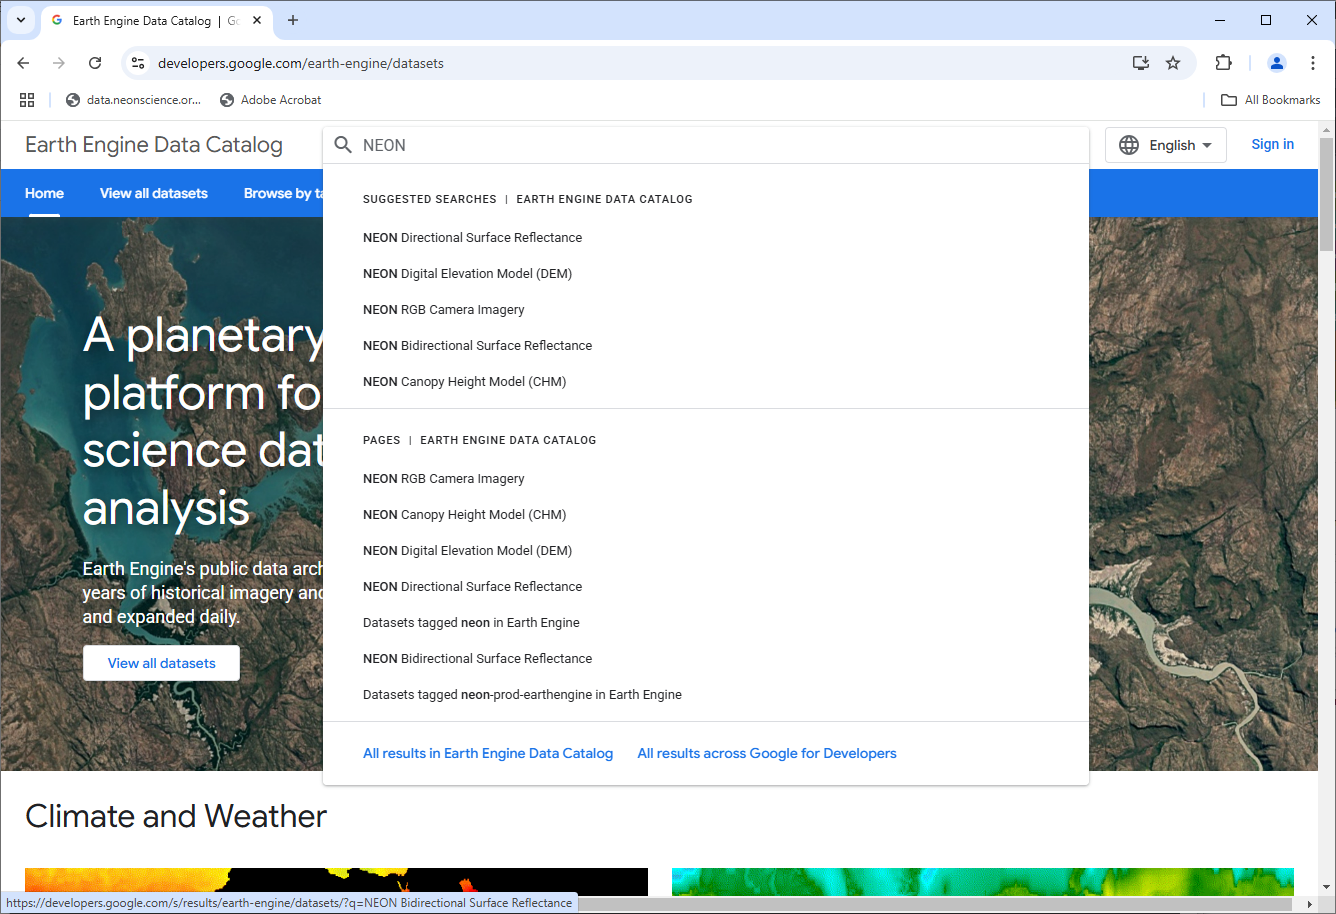Open the Extensions puzzle icon
Screen dimensions: 1336x914
coord(1224,63)
